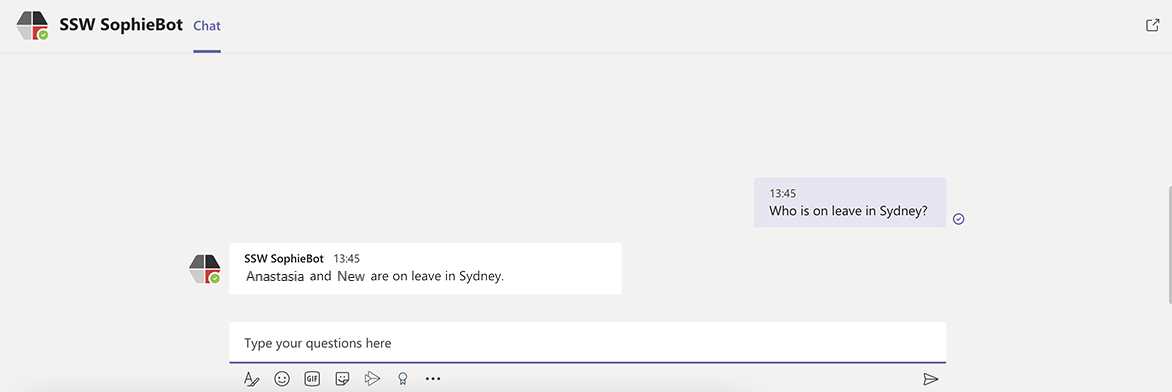Image resolution: width=1172 pixels, height=392 pixels.
Task: Click the SSW SophieBot sender name in reply
Action: 284,259
